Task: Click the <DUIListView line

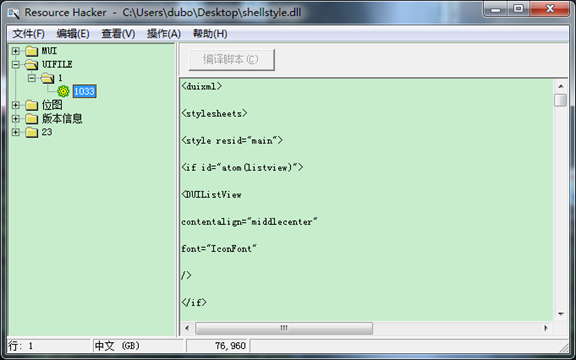Action: coord(211,195)
